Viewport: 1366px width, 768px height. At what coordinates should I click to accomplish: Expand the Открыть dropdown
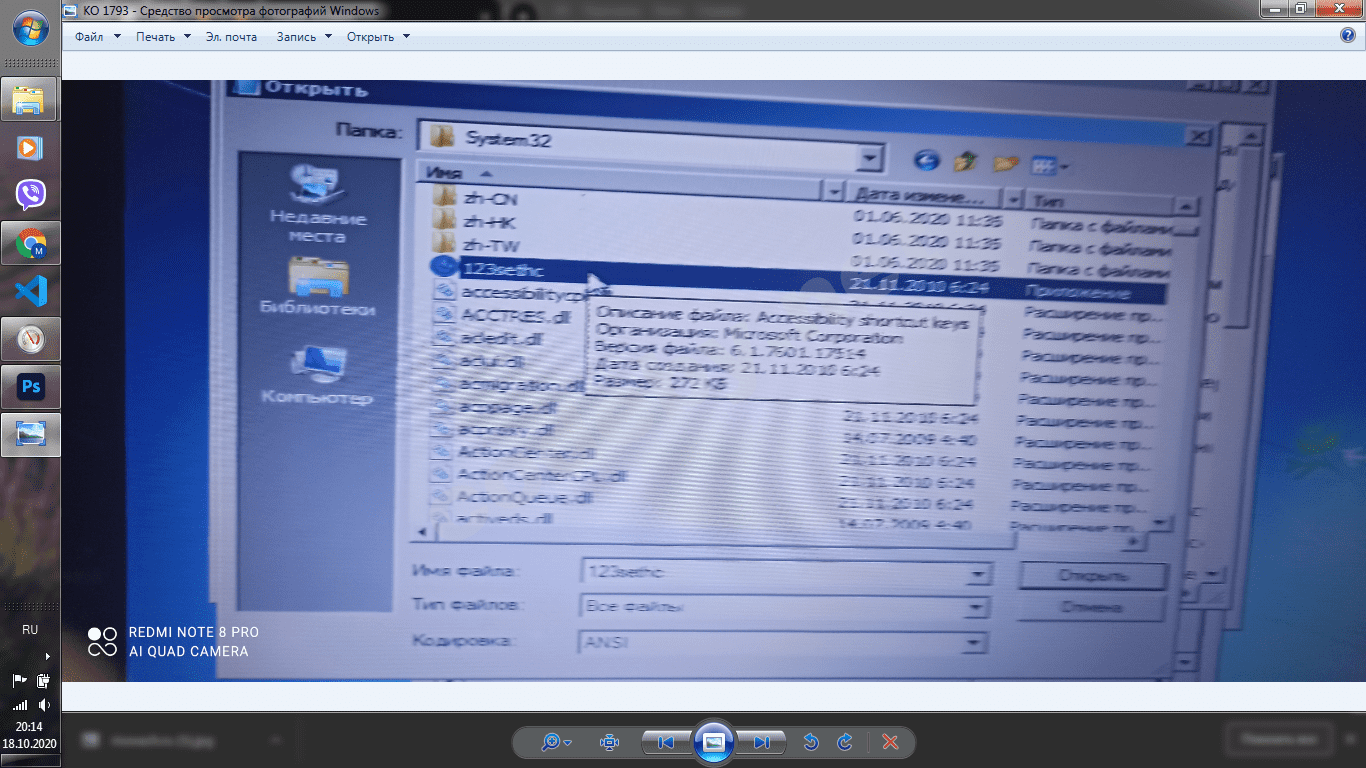[378, 37]
